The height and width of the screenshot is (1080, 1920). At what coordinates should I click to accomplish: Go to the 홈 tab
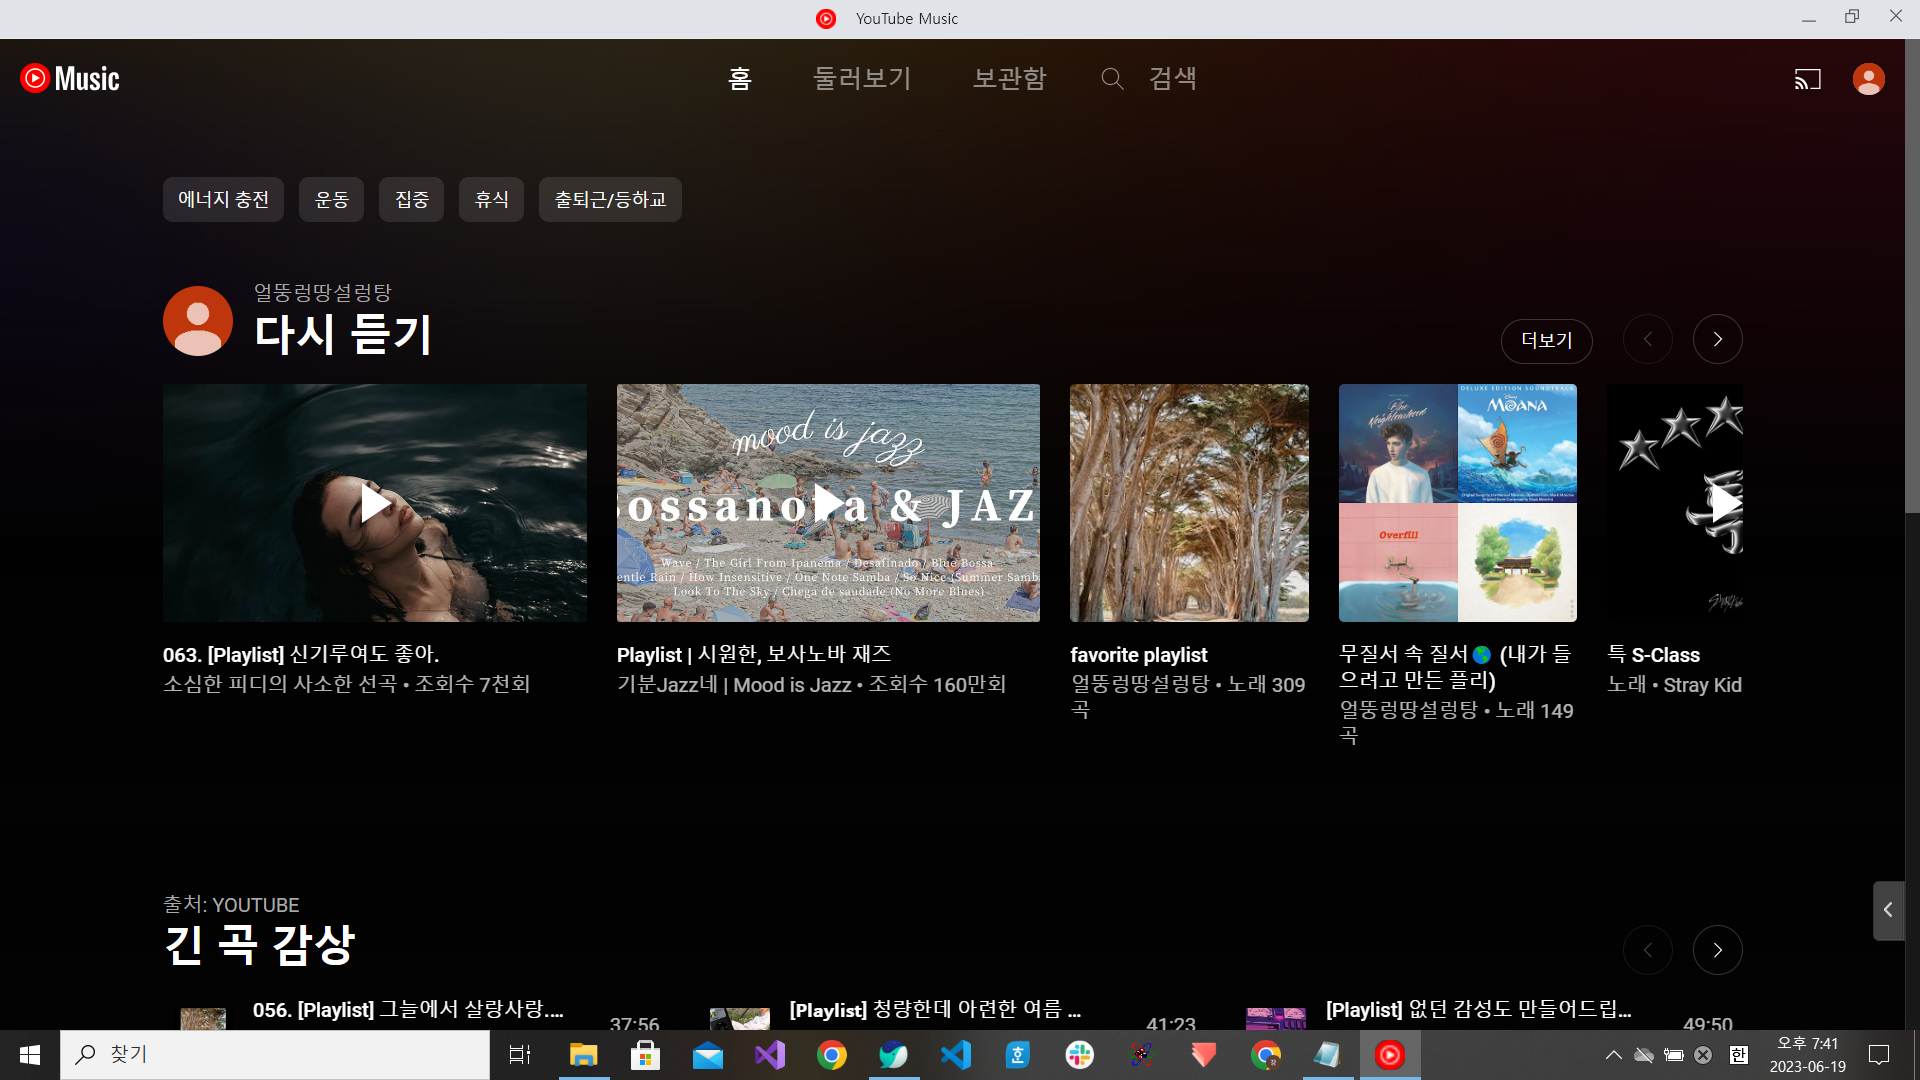739,79
